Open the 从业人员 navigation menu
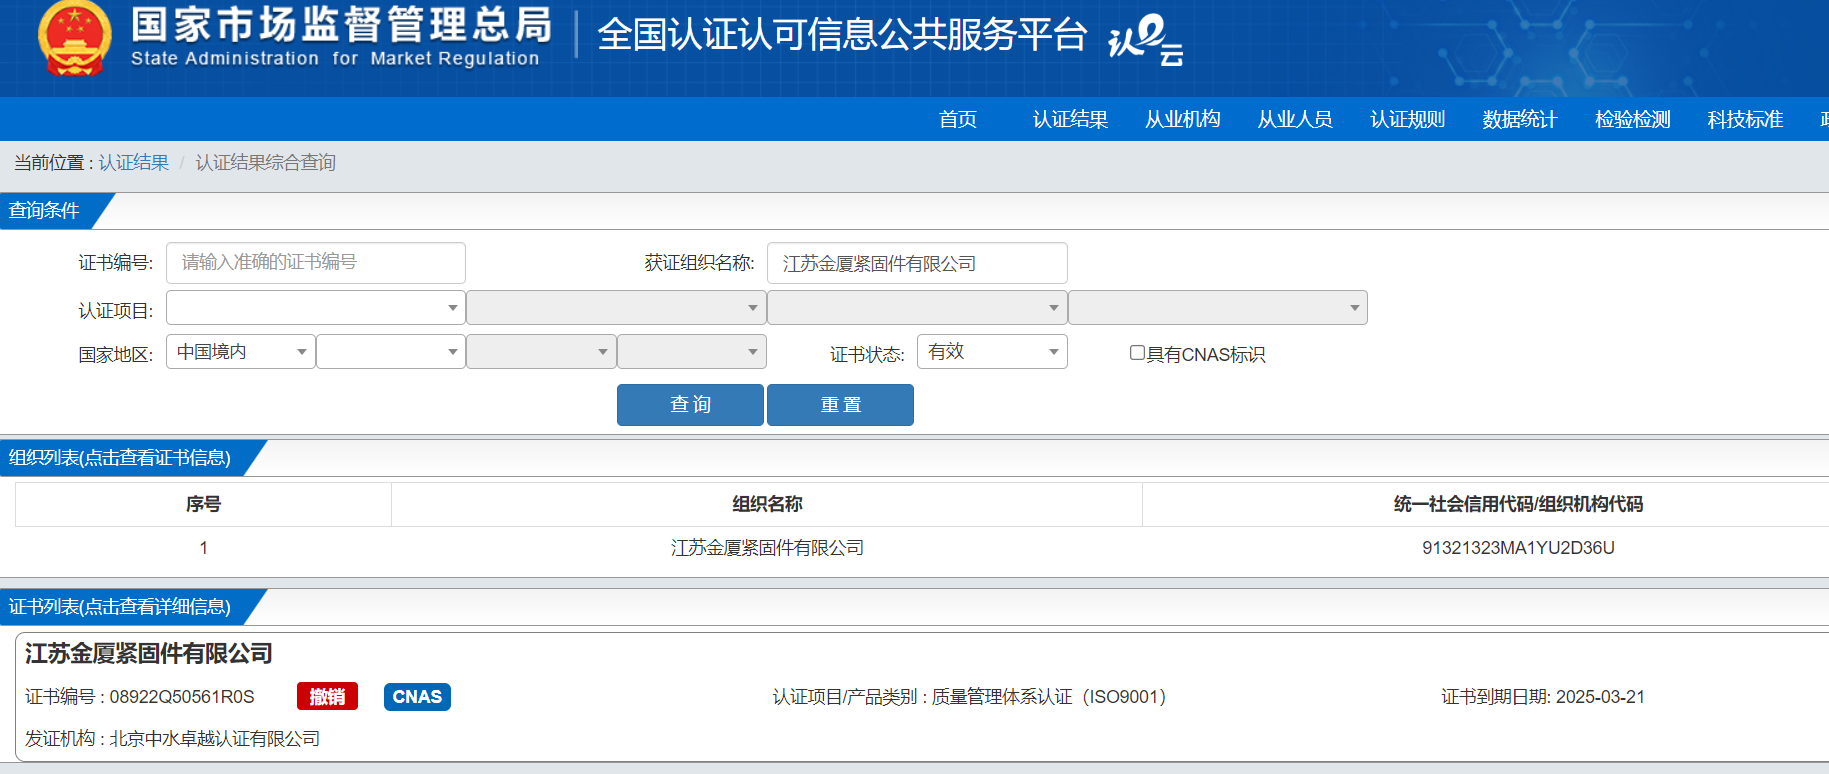 pos(1295,119)
